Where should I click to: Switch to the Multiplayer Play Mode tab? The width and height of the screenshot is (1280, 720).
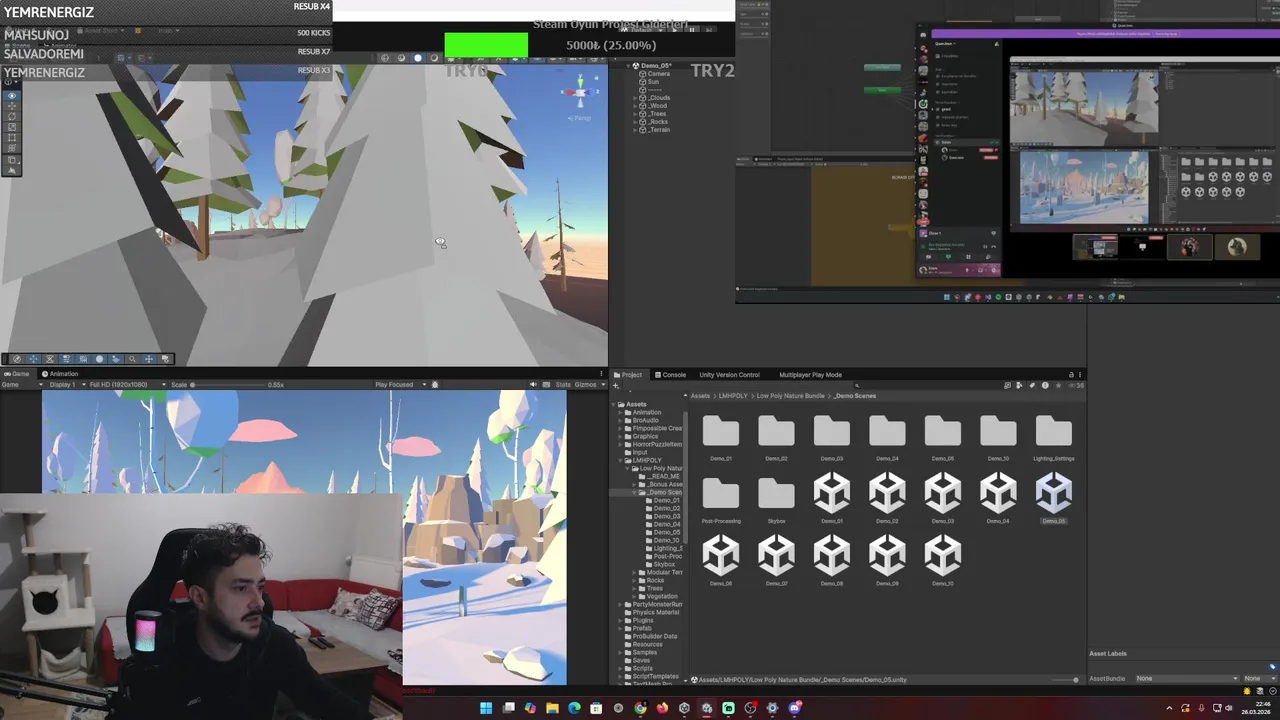[x=810, y=375]
